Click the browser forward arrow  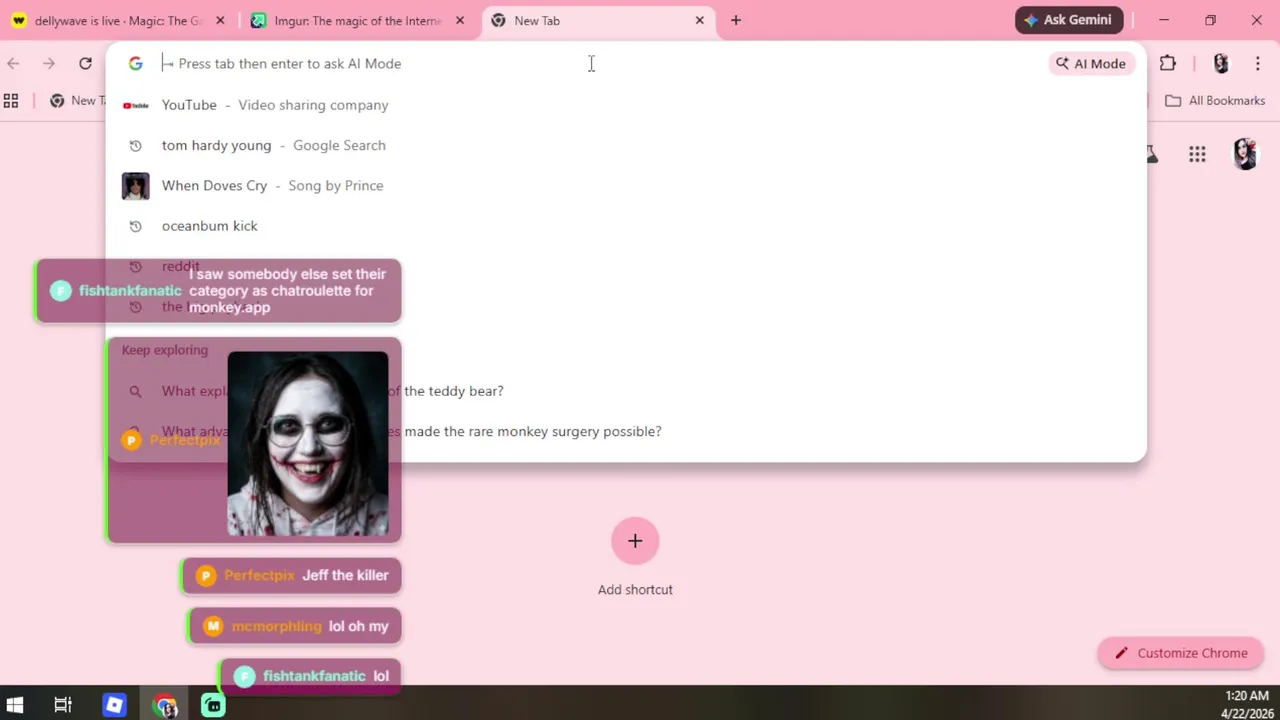point(48,63)
